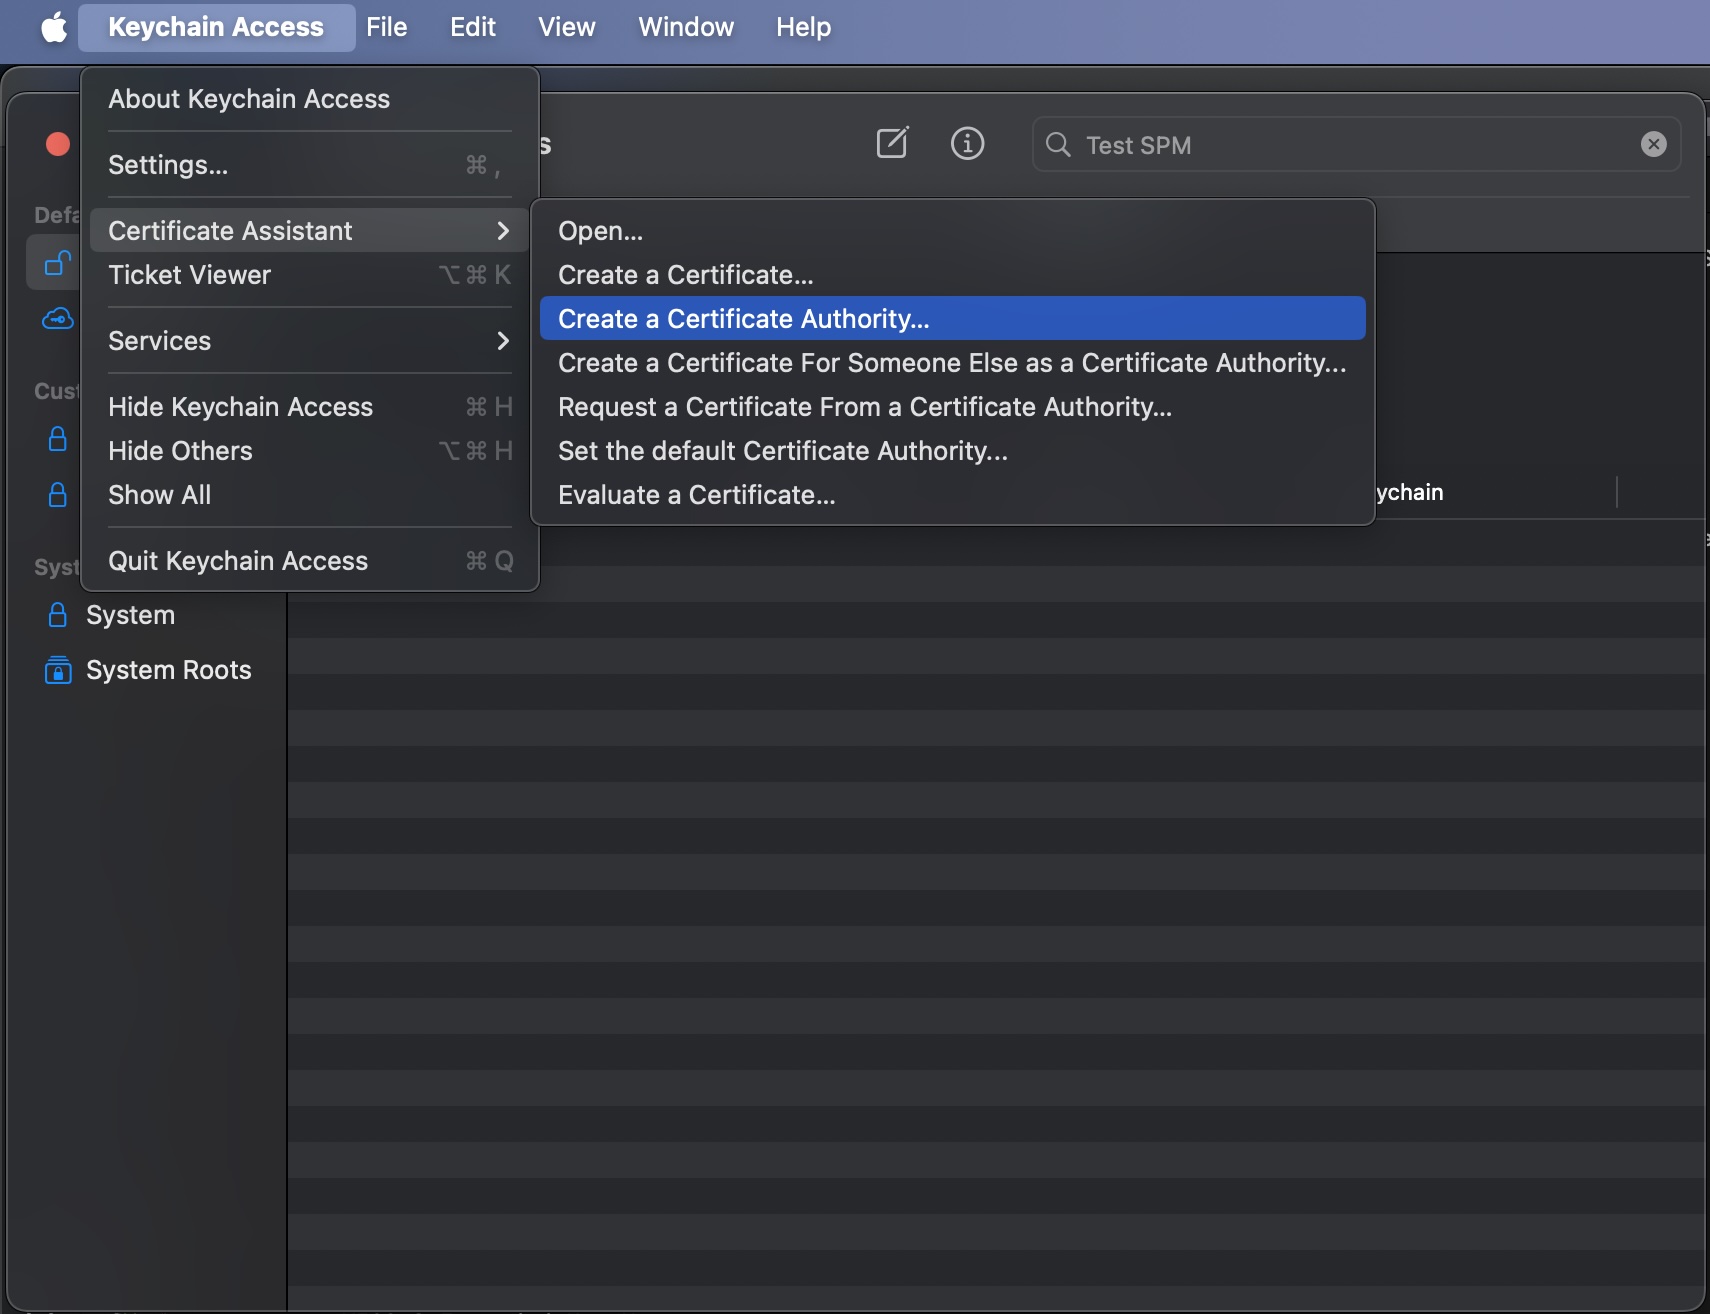Clear the Test SPM search text
This screenshot has width=1710, height=1314.
[1654, 145]
